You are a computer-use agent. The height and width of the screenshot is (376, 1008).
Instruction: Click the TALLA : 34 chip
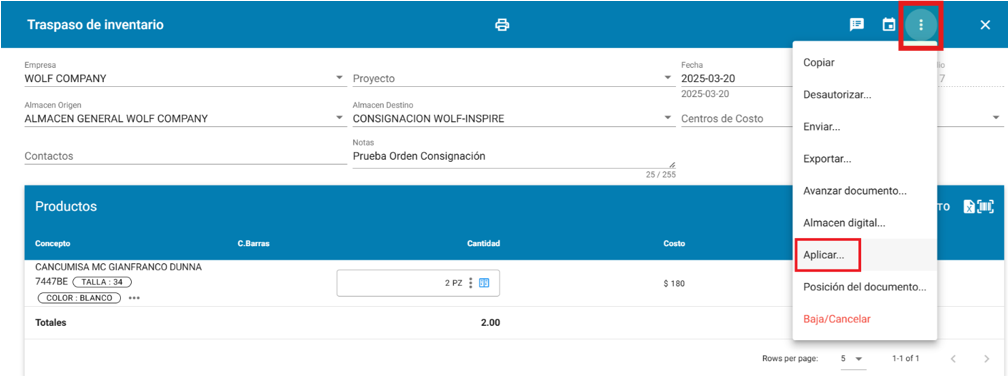click(x=102, y=282)
